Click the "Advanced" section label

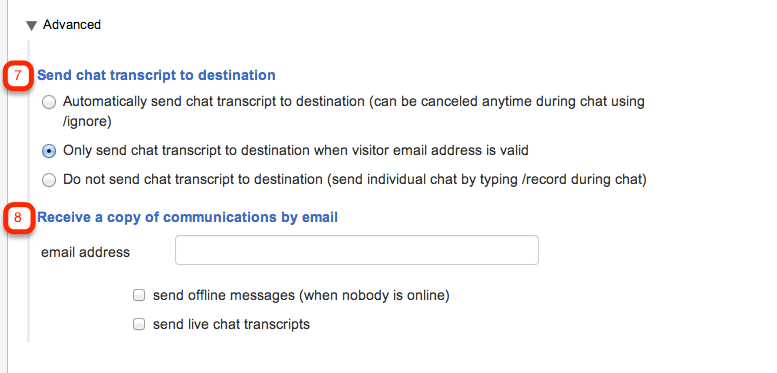click(72, 25)
